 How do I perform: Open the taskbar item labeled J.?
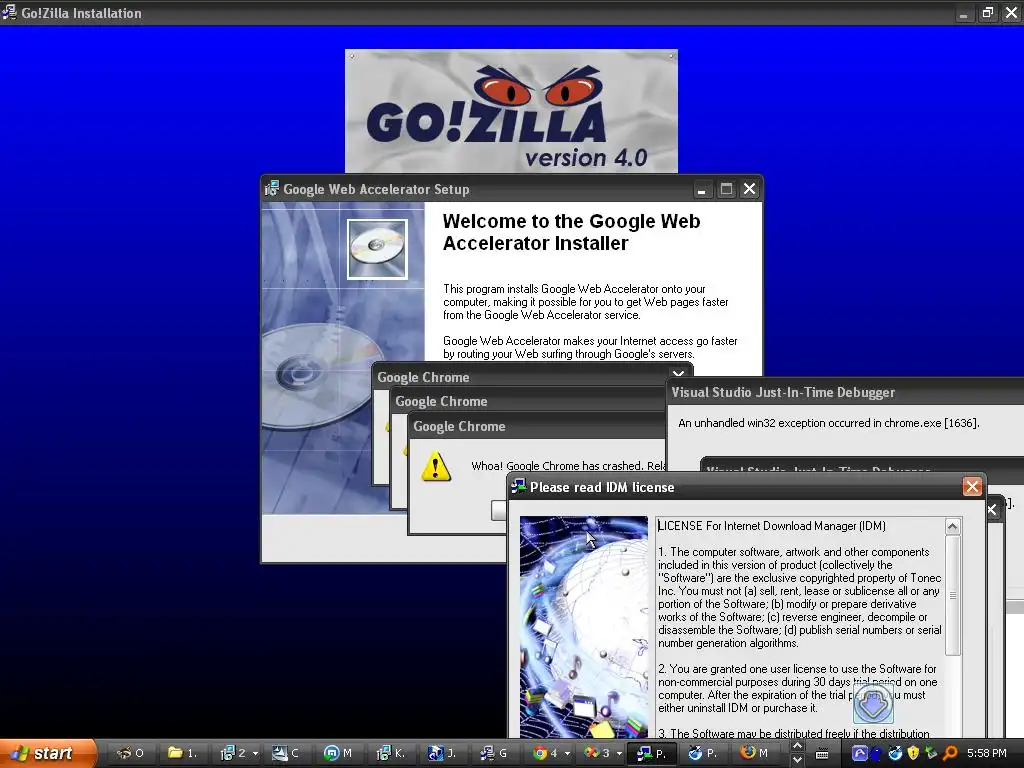(x=443, y=753)
